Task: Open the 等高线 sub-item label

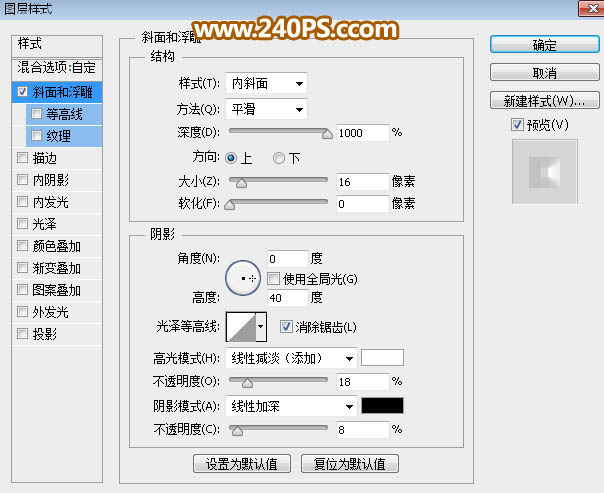Action: (65, 114)
